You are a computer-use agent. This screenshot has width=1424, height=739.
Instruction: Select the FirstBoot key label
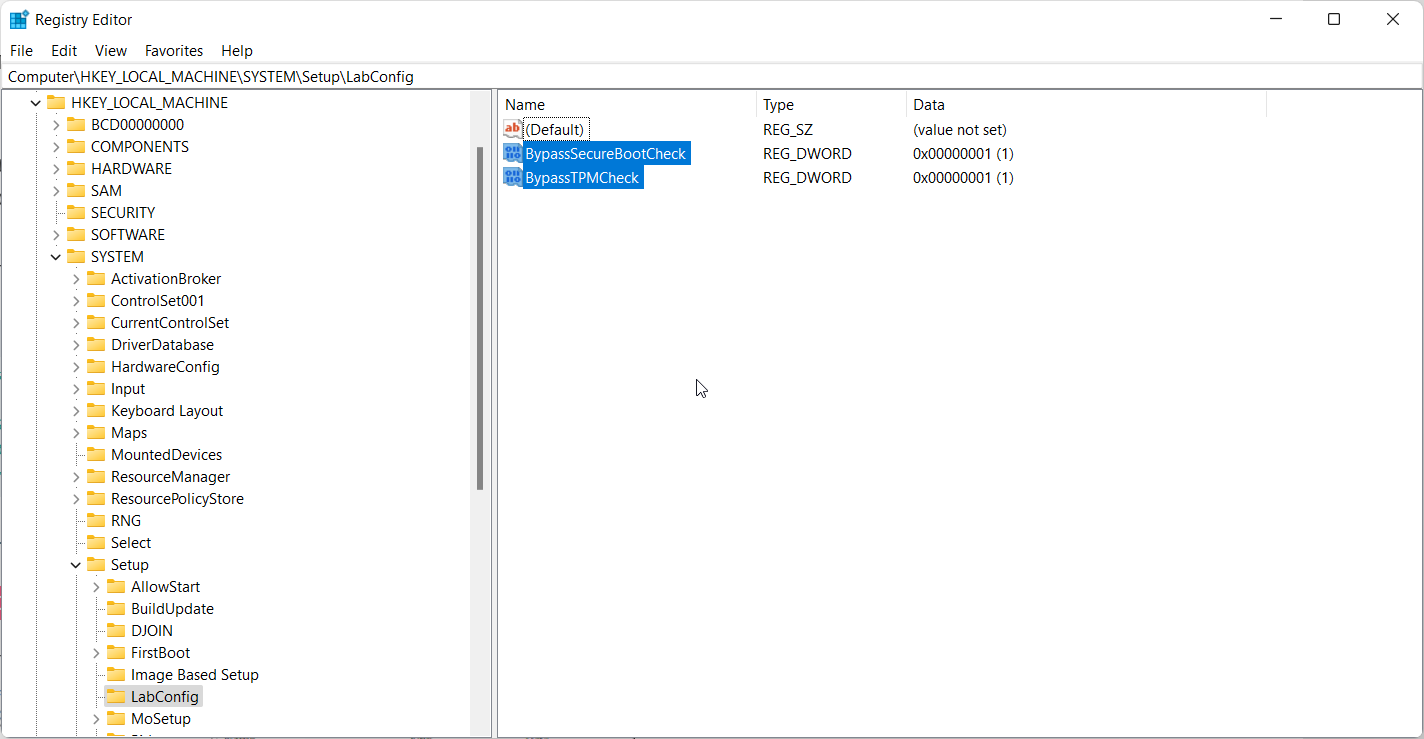pyautogui.click(x=160, y=652)
